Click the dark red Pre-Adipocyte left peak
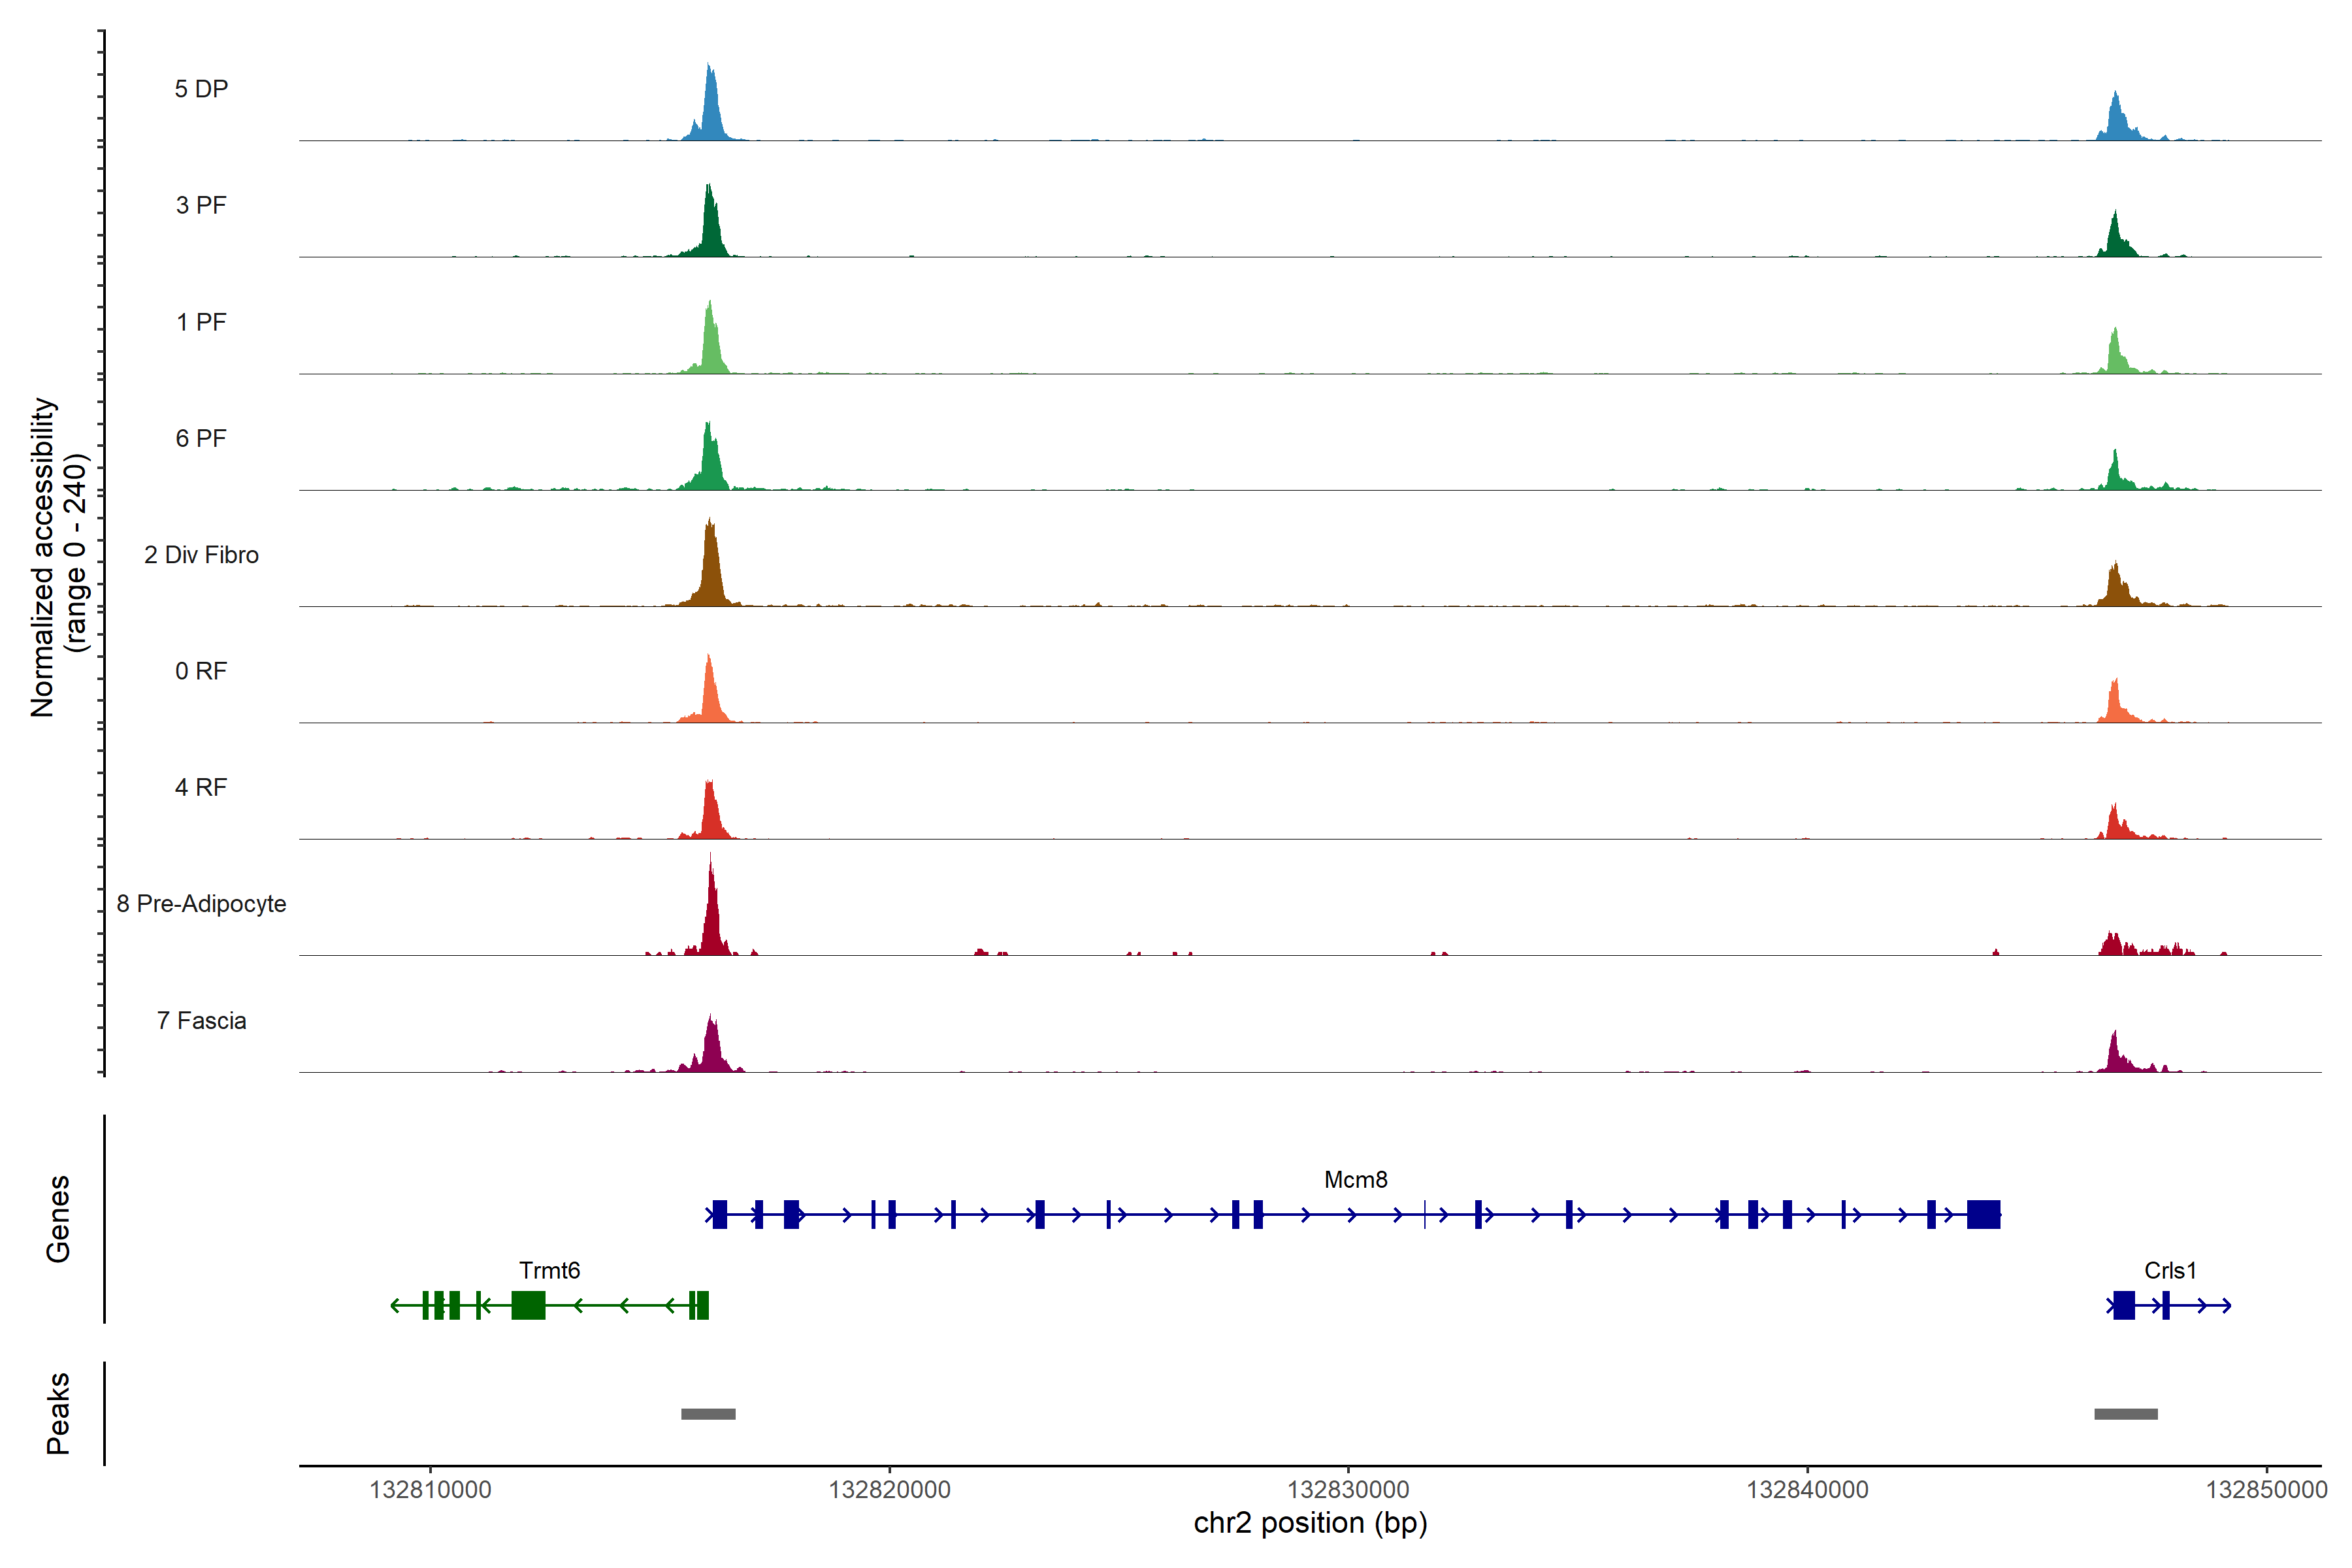Screen dimensions: 2352x1568 [x=711, y=925]
